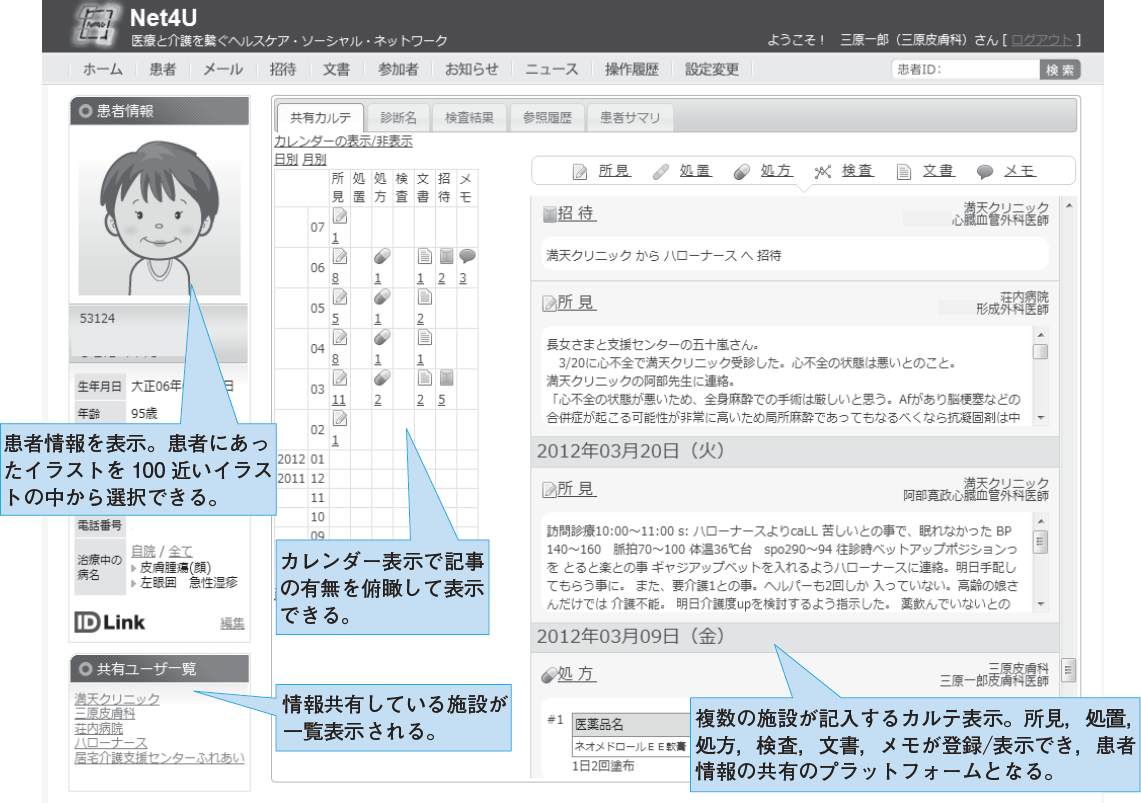The height and width of the screenshot is (803, 1141).
Task: Open the ニュース menu item
Action: [552, 69]
